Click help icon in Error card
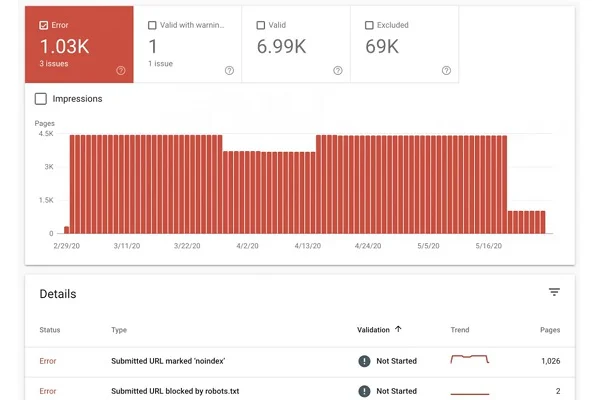600x400 pixels. point(121,70)
